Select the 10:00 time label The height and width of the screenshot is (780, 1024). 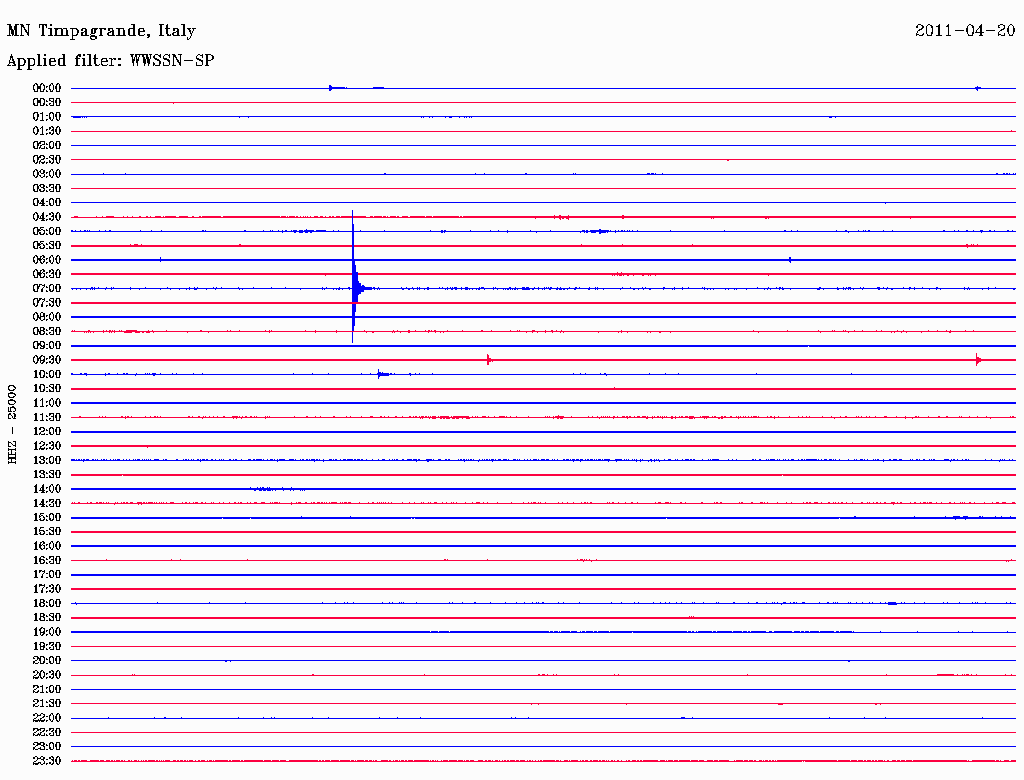point(47,374)
